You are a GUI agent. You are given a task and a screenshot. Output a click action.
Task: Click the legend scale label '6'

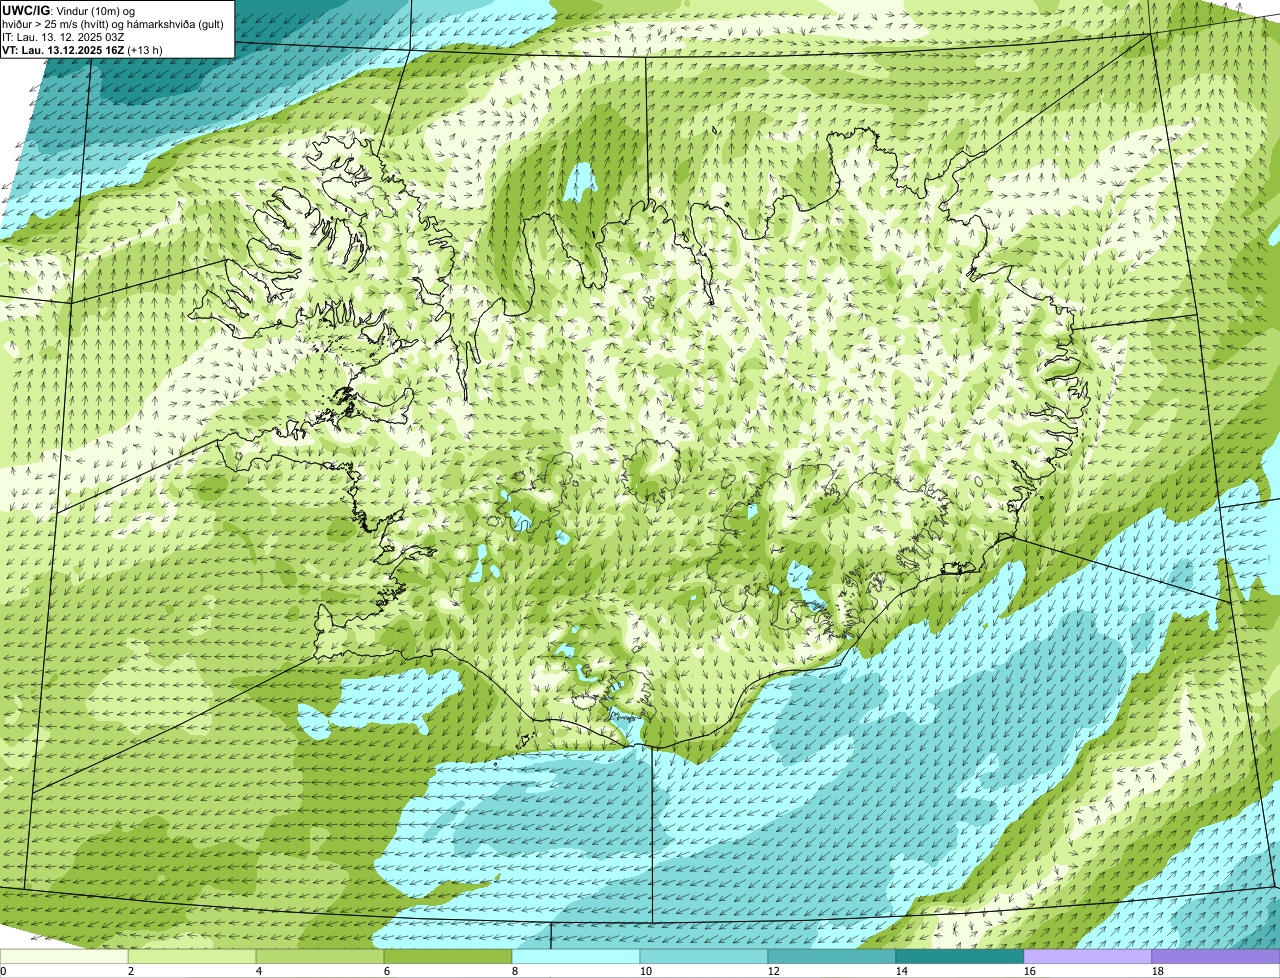[387, 971]
